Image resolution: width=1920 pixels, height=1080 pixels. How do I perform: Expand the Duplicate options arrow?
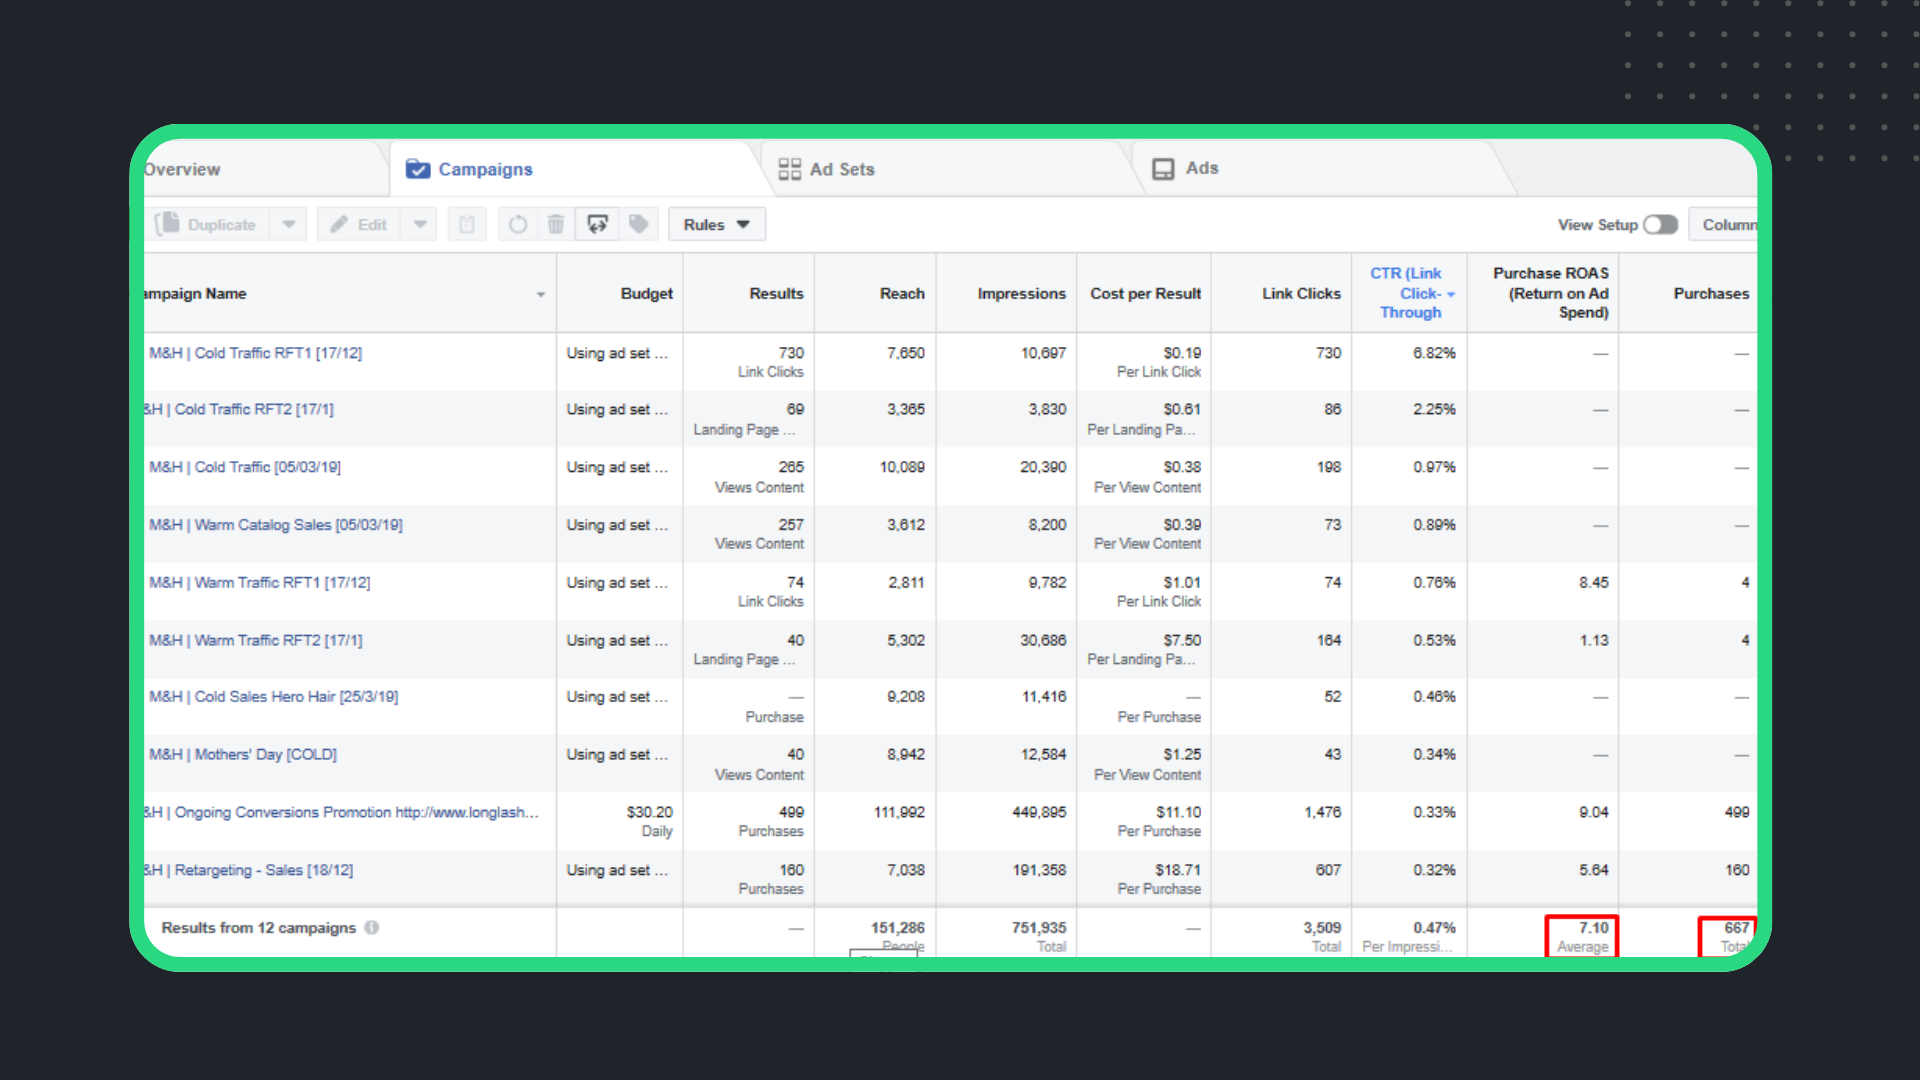pyautogui.click(x=289, y=225)
